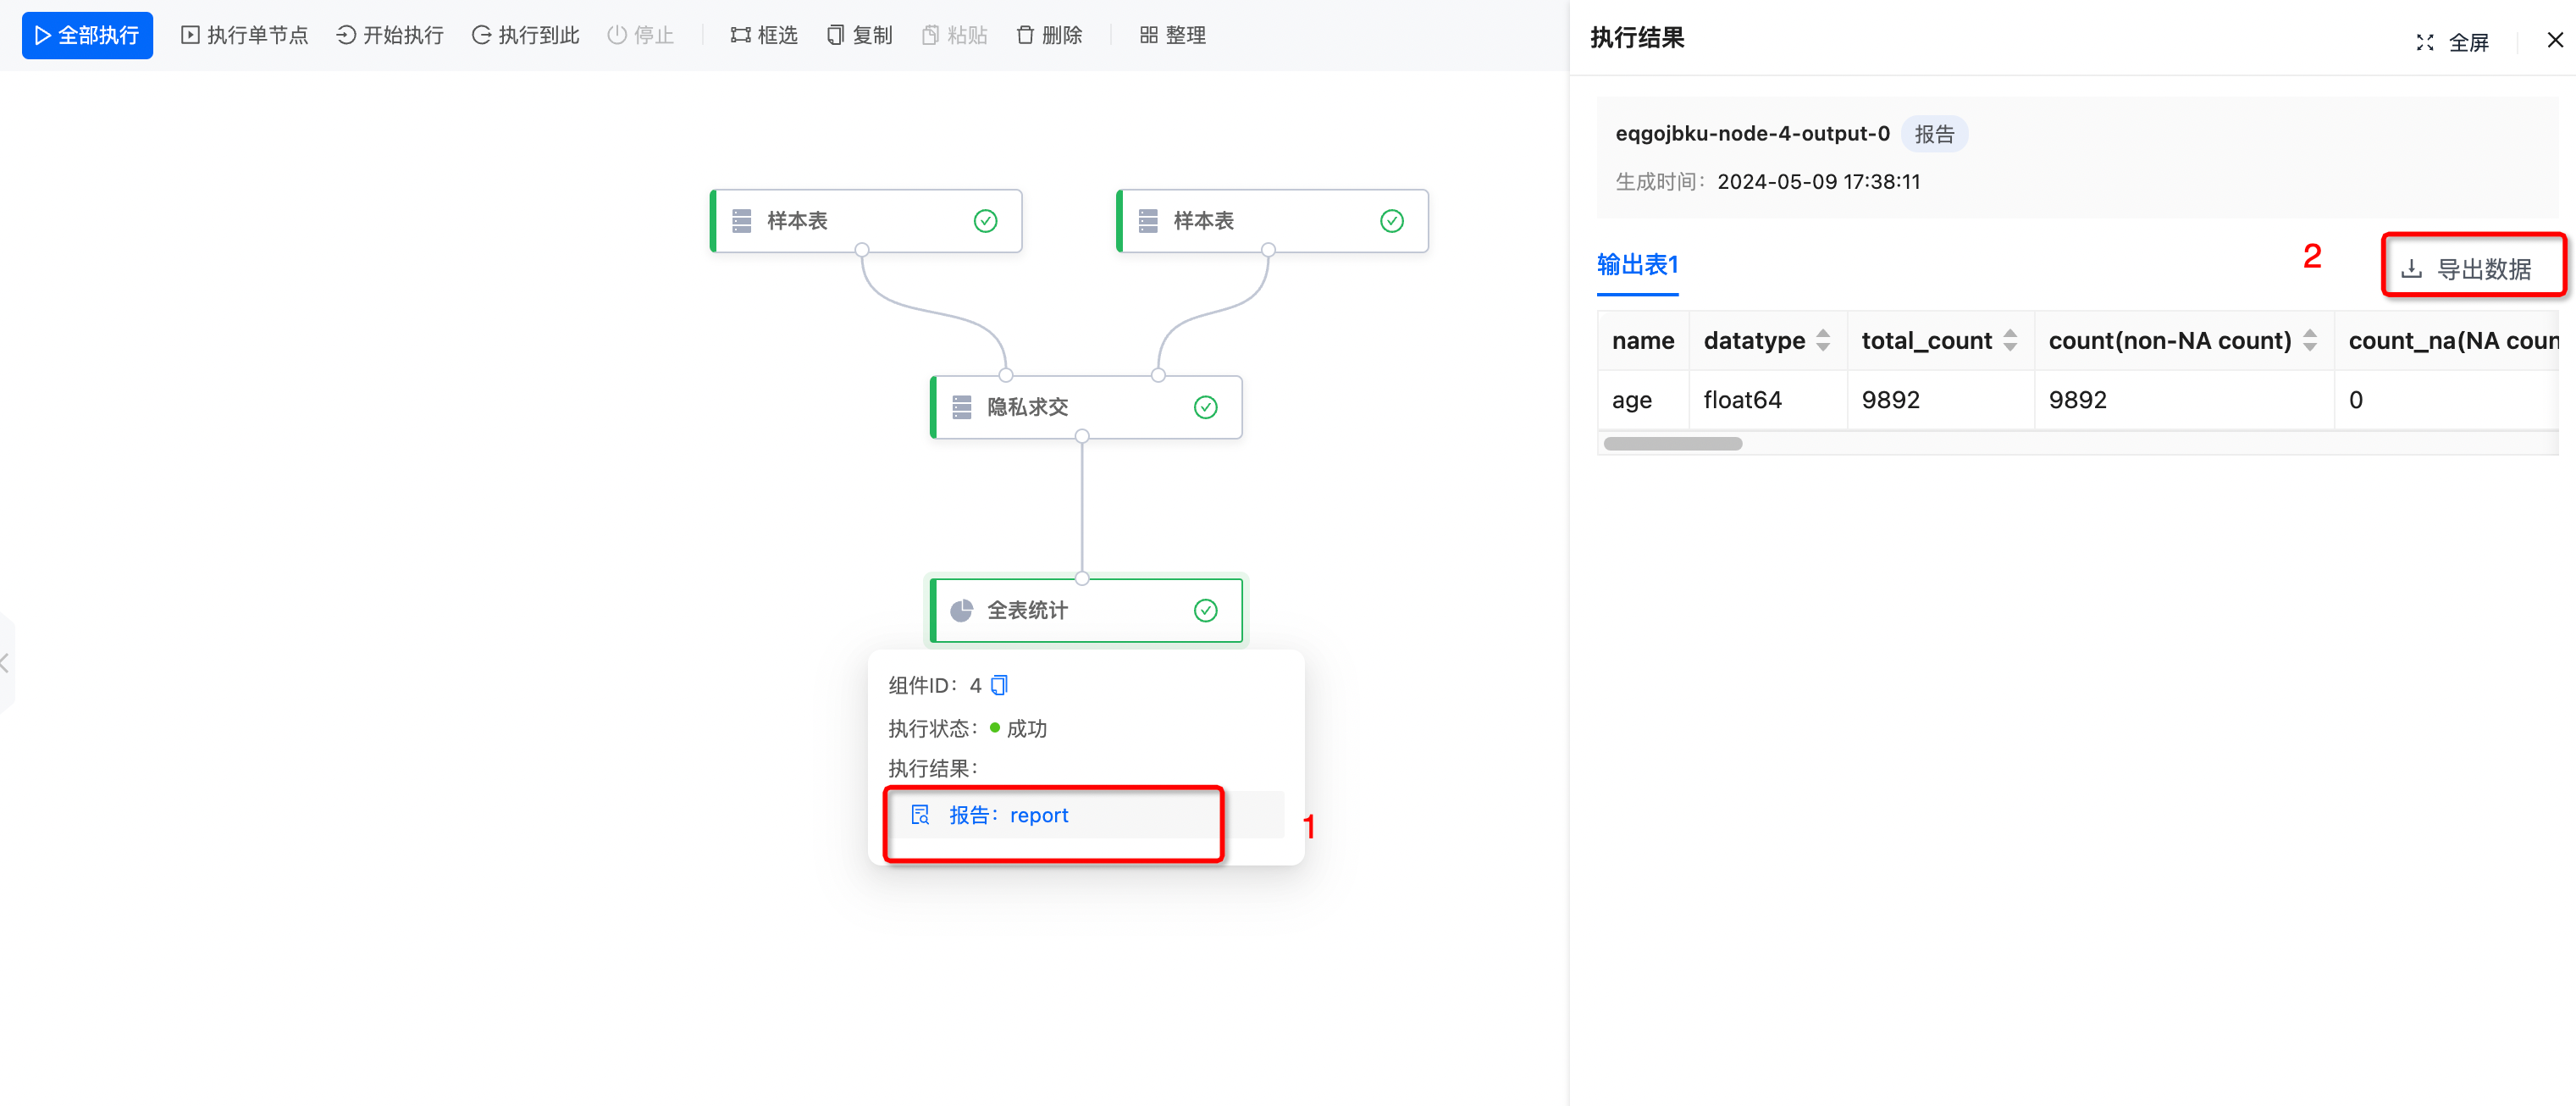The height and width of the screenshot is (1106, 2576).
Task: Click success check icon on left 样本表
Action: click(986, 221)
